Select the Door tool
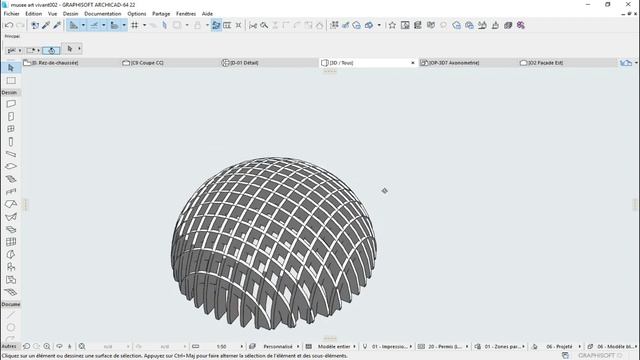The height and width of the screenshot is (360, 640). [11, 117]
